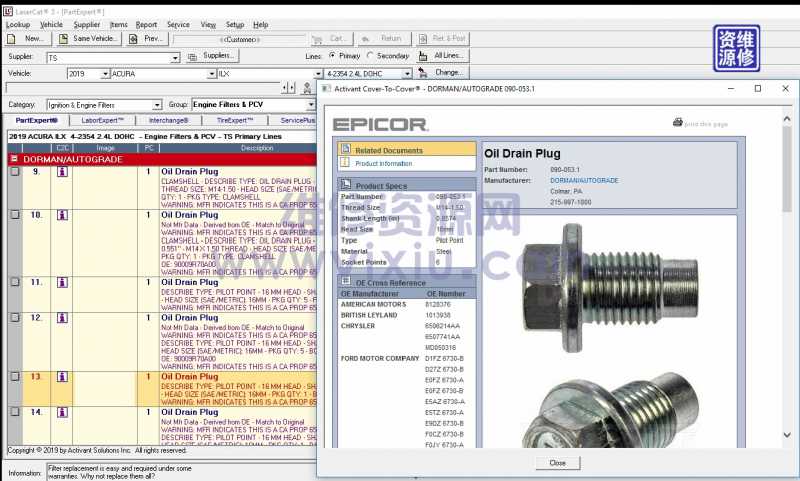Switch to the TireExpert tab
The width and height of the screenshot is (800, 481).
[x=235, y=120]
